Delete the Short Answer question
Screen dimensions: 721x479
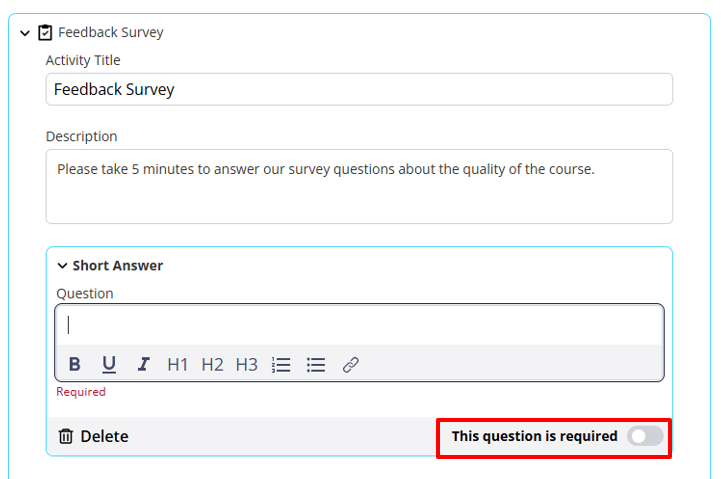tap(93, 436)
